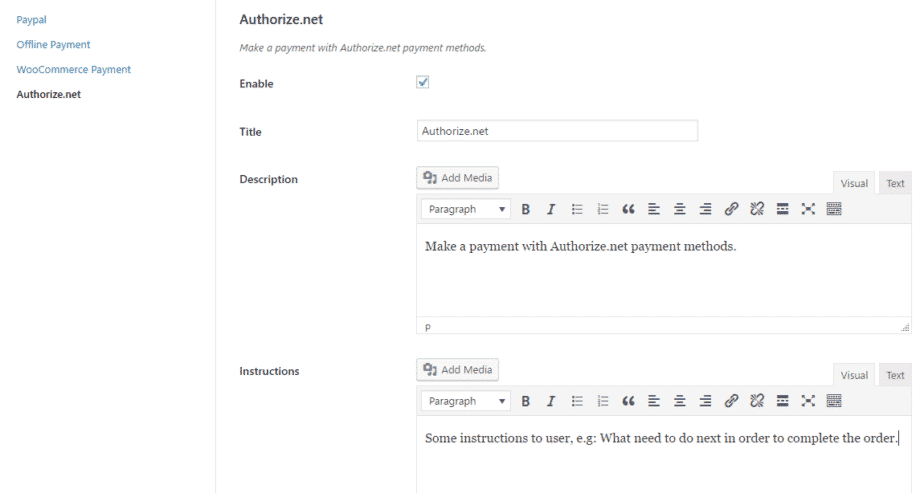Insert bulleted list in Instructions editor

pos(577,401)
